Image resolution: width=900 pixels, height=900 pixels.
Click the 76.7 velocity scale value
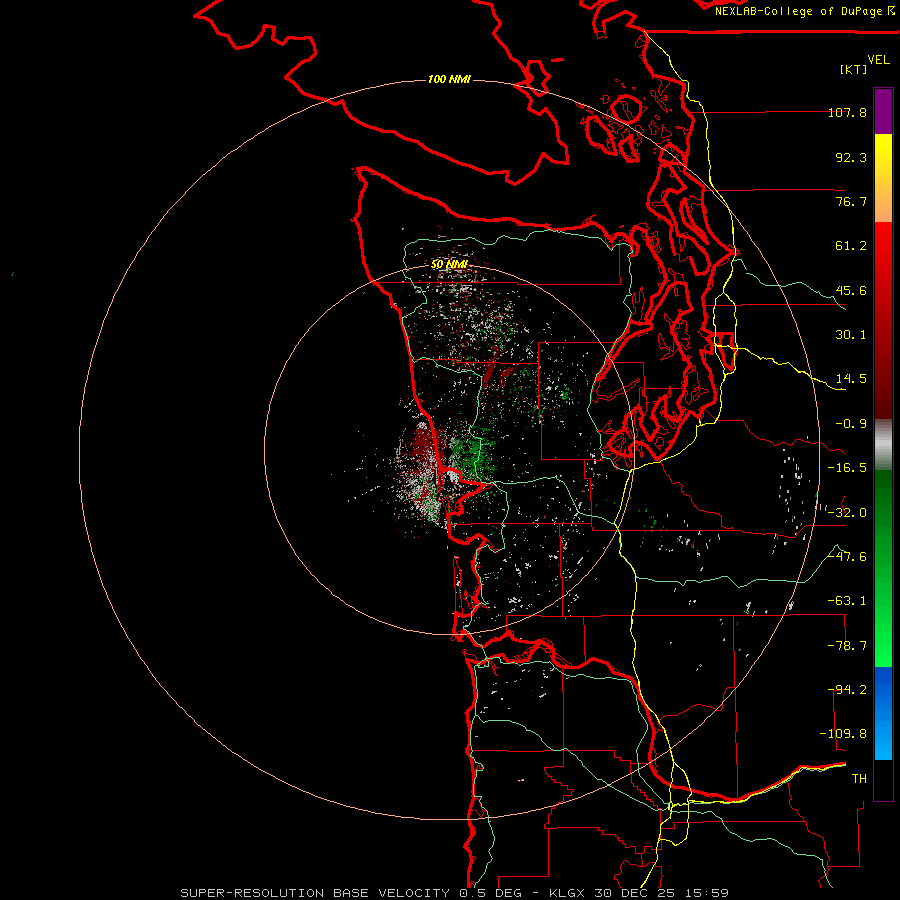tap(851, 201)
